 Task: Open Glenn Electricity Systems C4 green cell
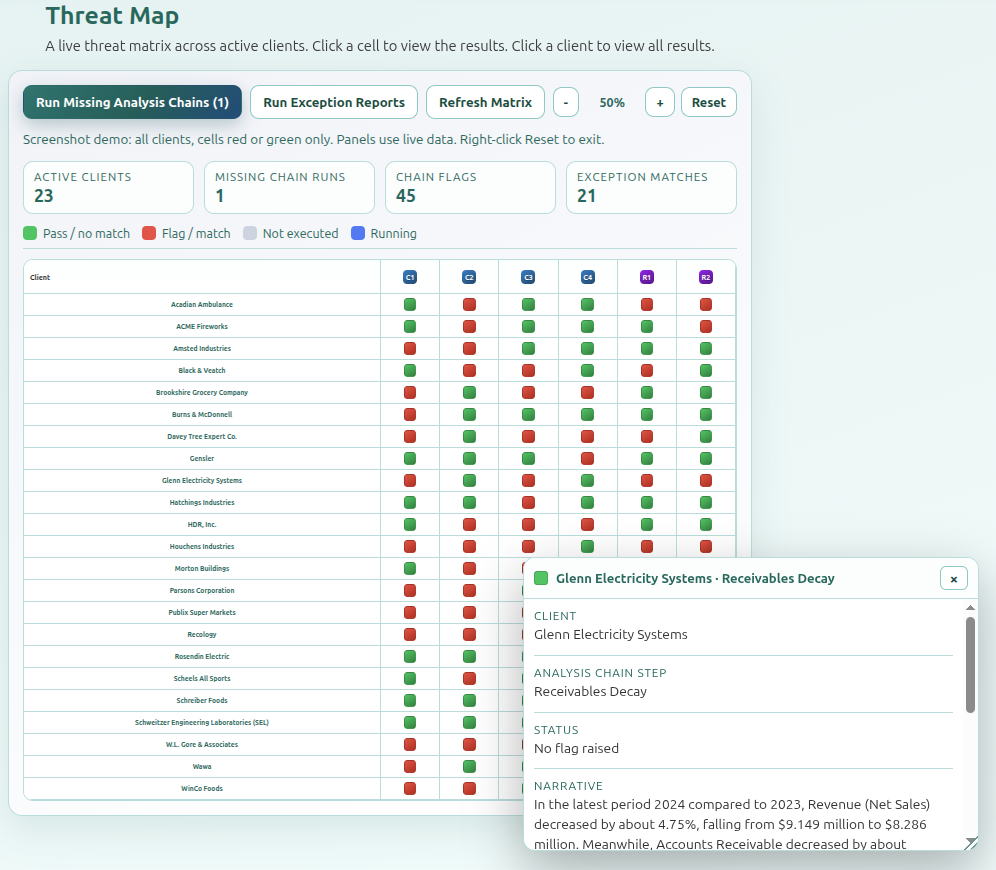click(588, 481)
